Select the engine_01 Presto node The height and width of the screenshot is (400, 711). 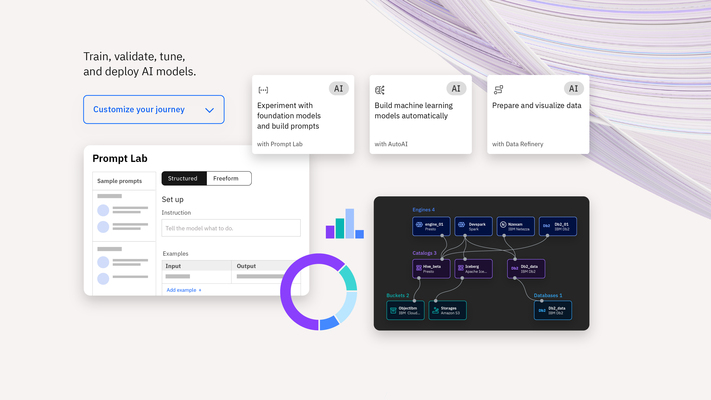(432, 226)
